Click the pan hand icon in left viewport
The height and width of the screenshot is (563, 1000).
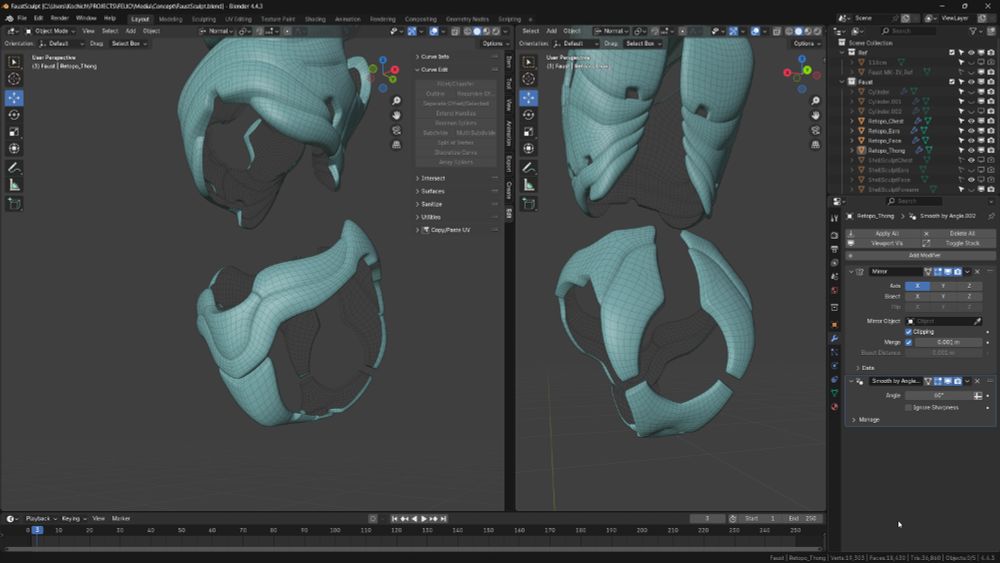coord(396,115)
